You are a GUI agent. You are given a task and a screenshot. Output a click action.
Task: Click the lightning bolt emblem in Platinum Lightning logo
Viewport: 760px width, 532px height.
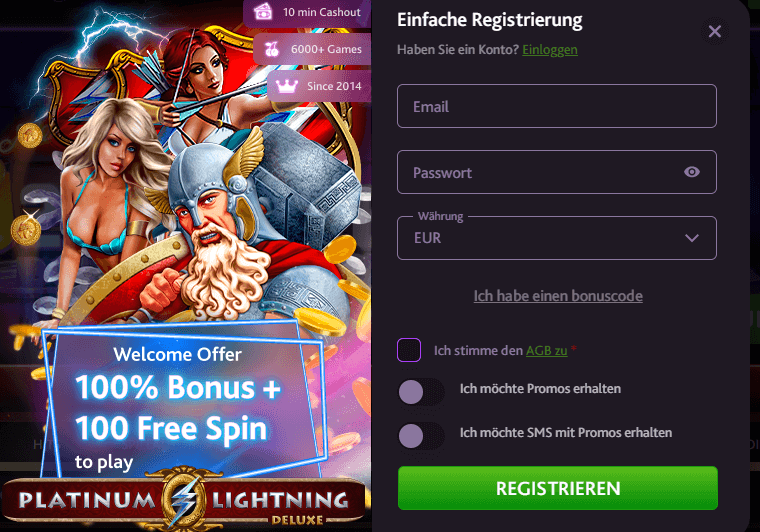coord(184,499)
